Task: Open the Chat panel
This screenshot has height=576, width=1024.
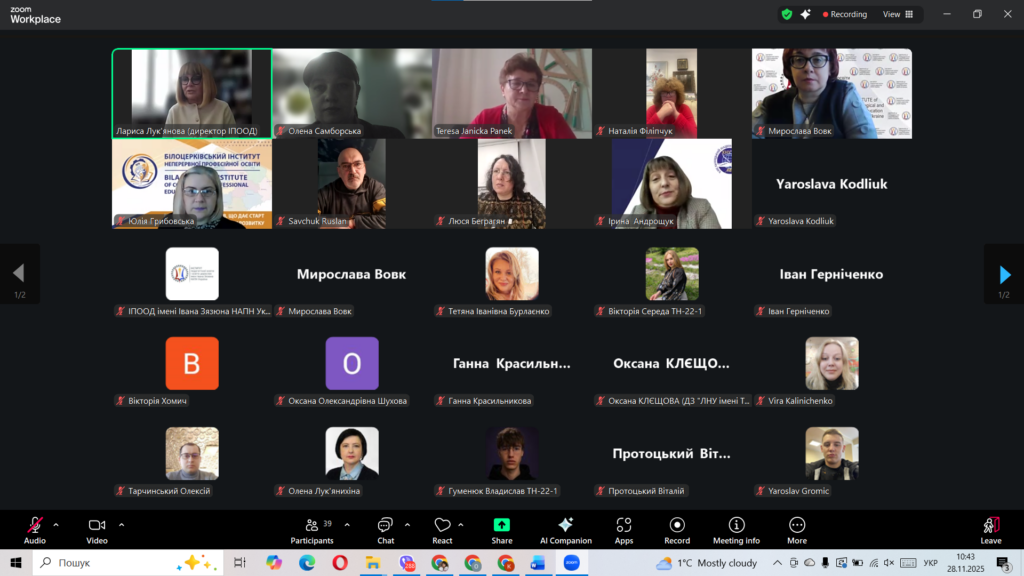Action: coord(385,529)
